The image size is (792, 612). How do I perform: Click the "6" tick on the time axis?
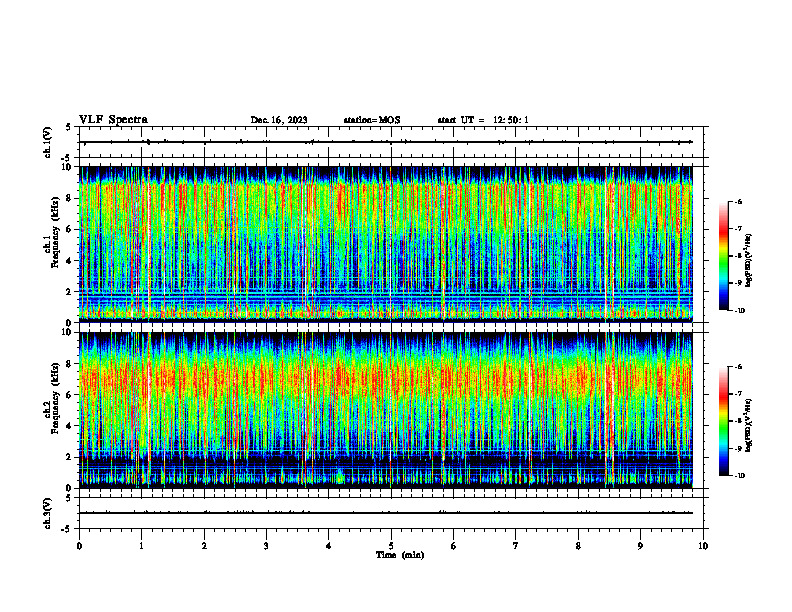(x=454, y=546)
